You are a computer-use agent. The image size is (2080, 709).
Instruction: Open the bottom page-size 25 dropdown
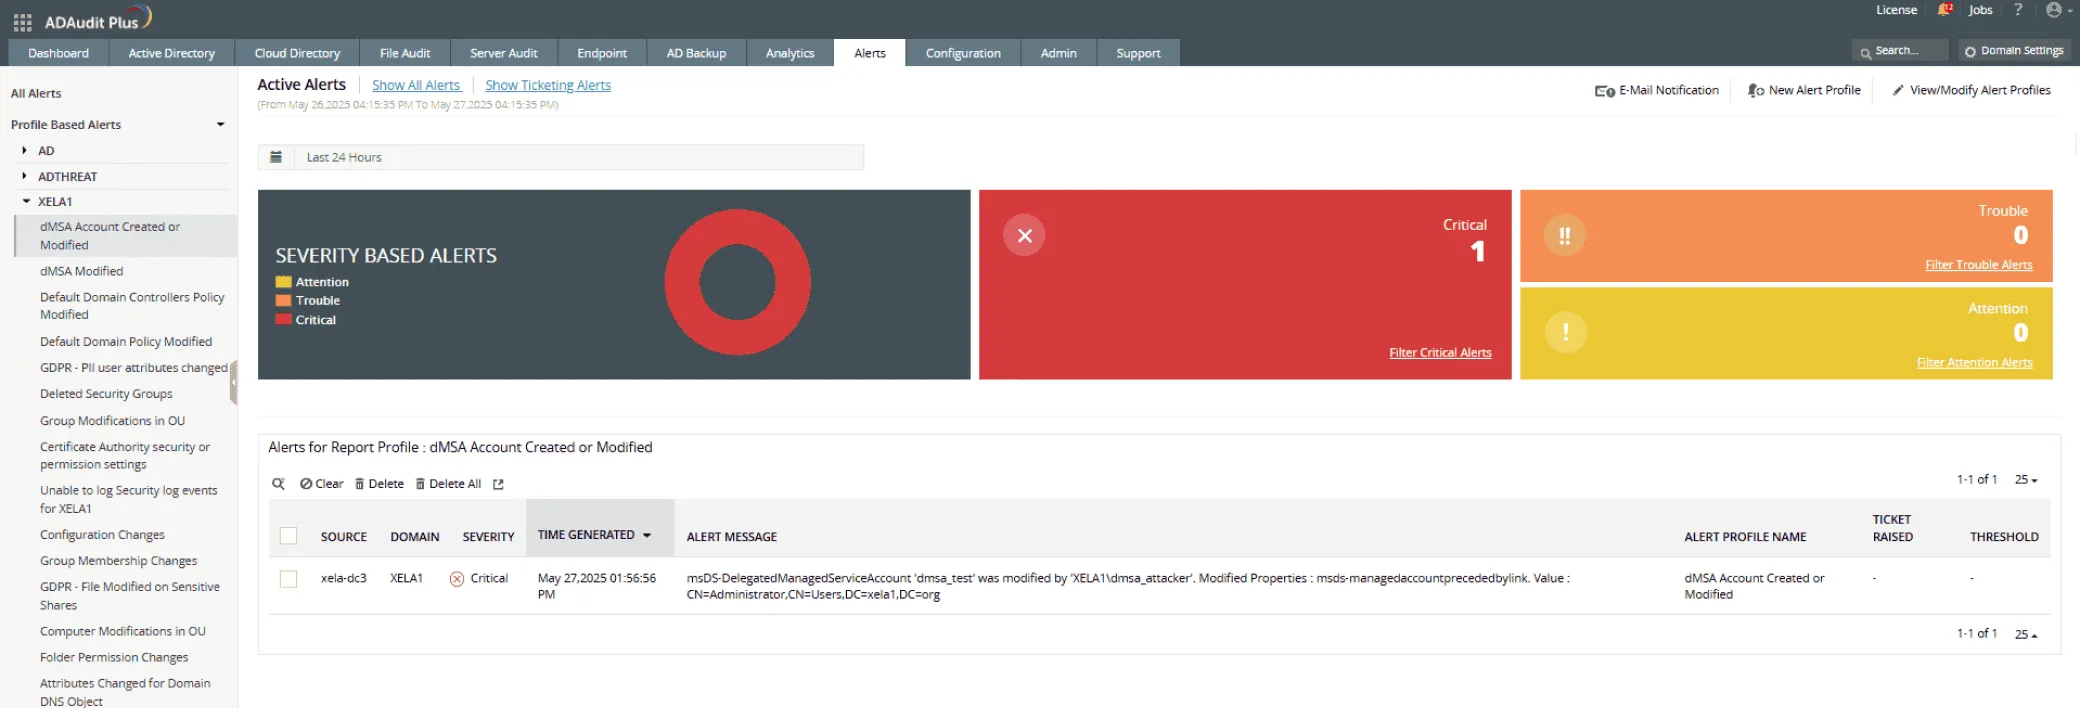(2025, 634)
